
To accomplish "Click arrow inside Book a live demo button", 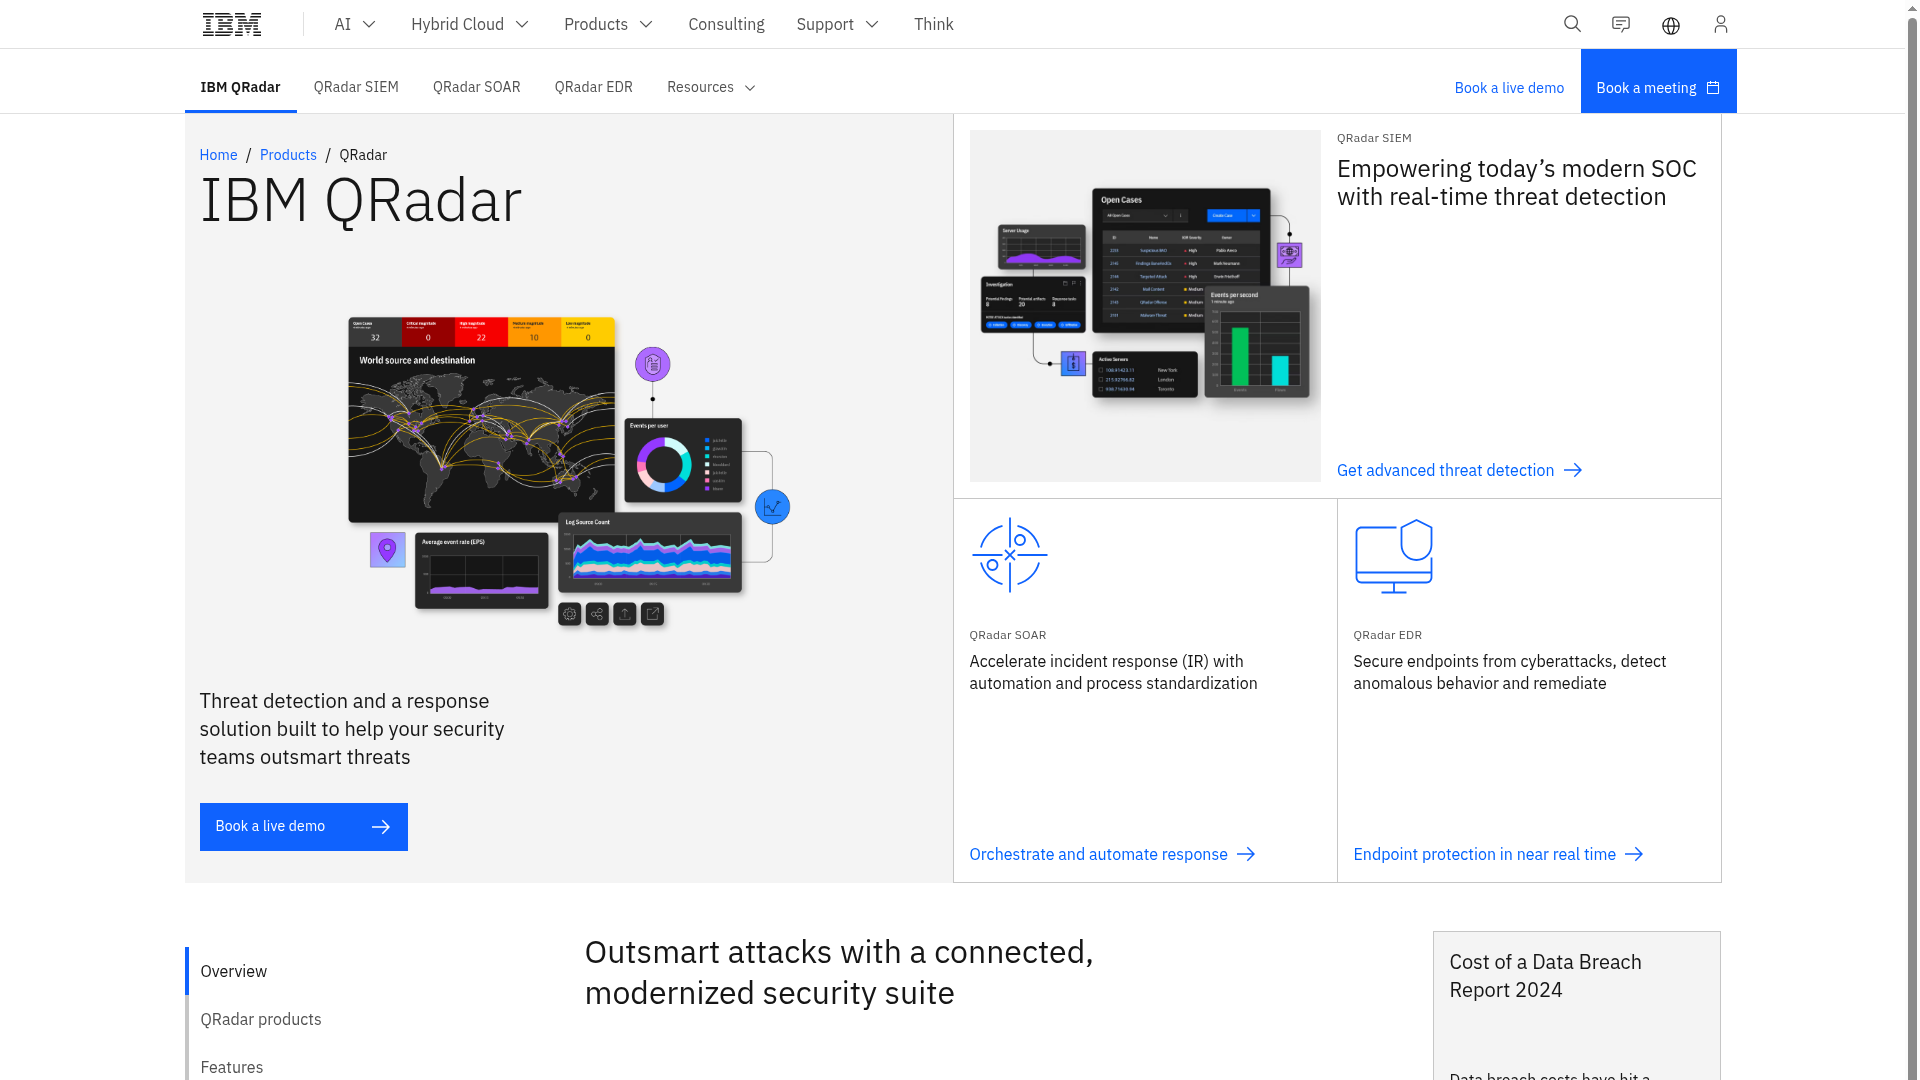I will pyautogui.click(x=381, y=827).
